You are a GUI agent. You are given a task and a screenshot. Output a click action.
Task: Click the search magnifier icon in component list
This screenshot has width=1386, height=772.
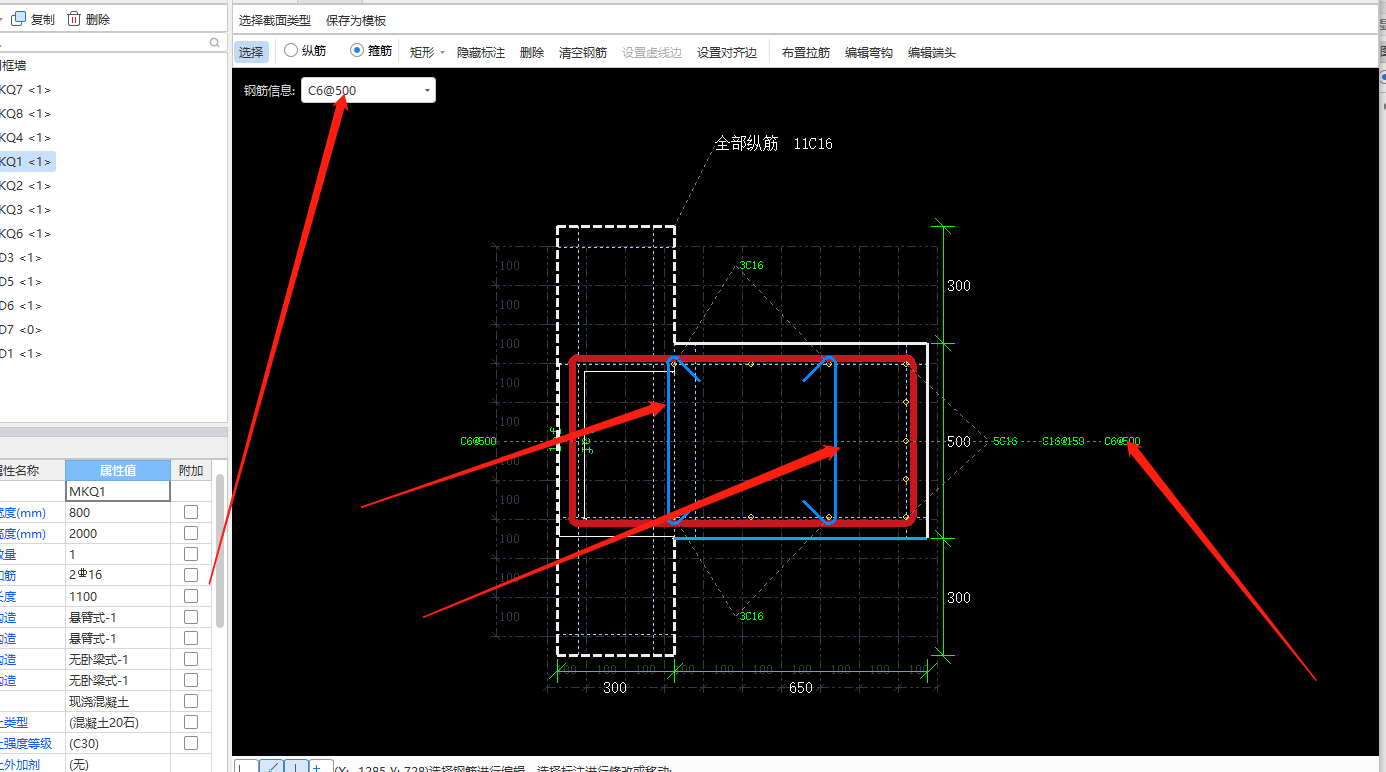pyautogui.click(x=214, y=43)
